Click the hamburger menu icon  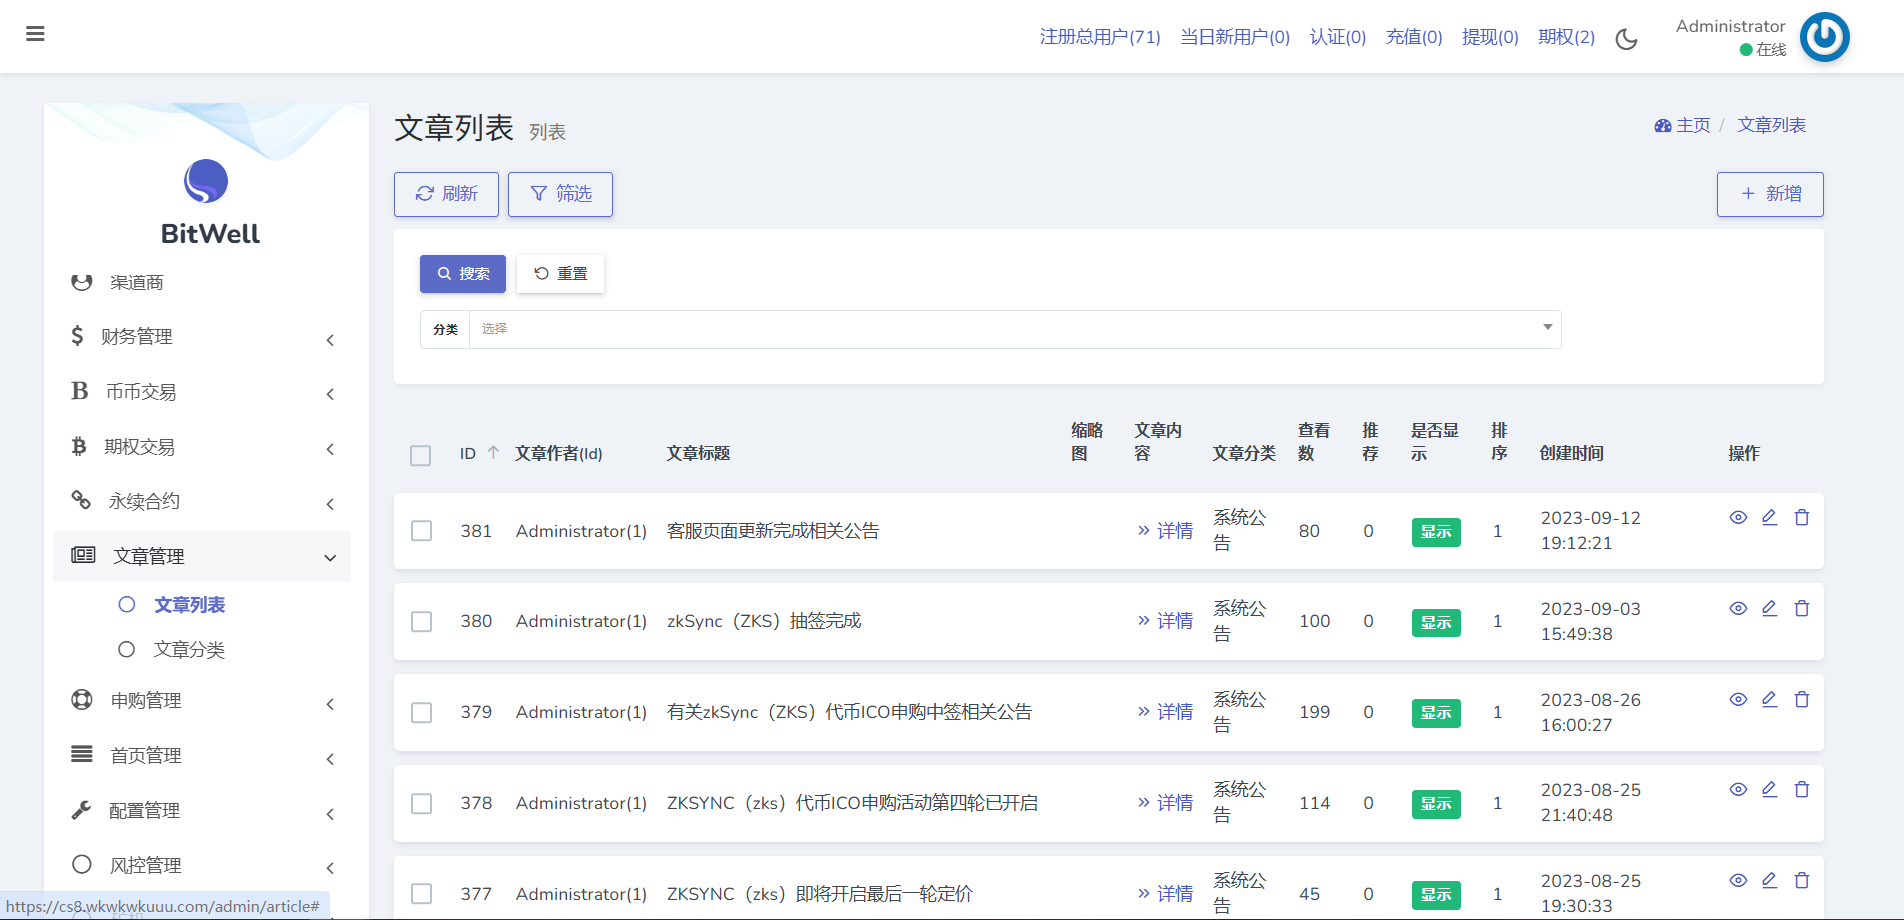point(35,34)
